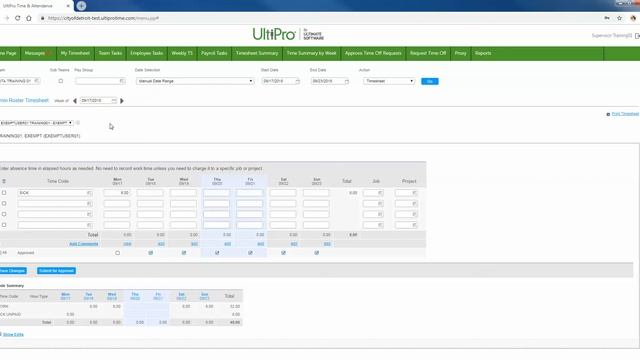Open the Messages tab

(x=38, y=53)
